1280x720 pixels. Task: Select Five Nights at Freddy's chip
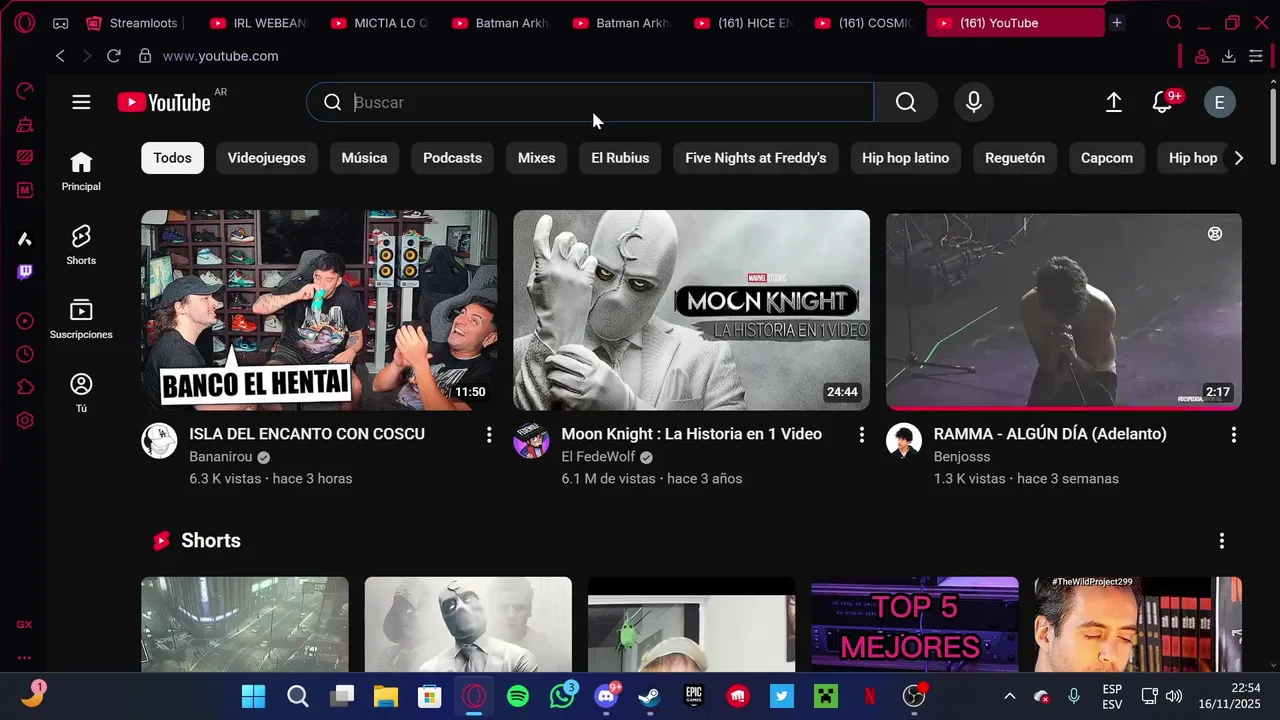click(755, 158)
